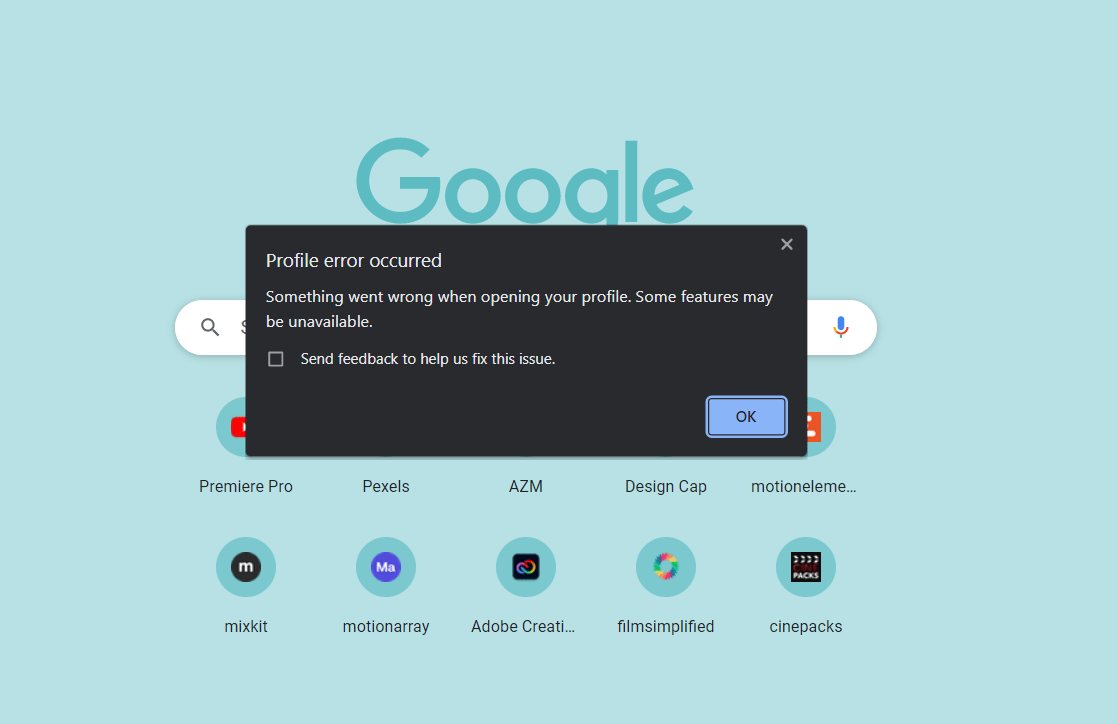Click the magnifying glass search icon
1117x724 pixels.
(x=210, y=327)
